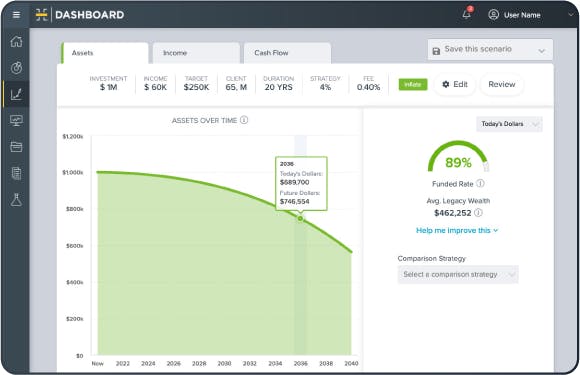The width and height of the screenshot is (580, 375).
Task: Open the Today's Dollars dropdown
Action: point(509,124)
